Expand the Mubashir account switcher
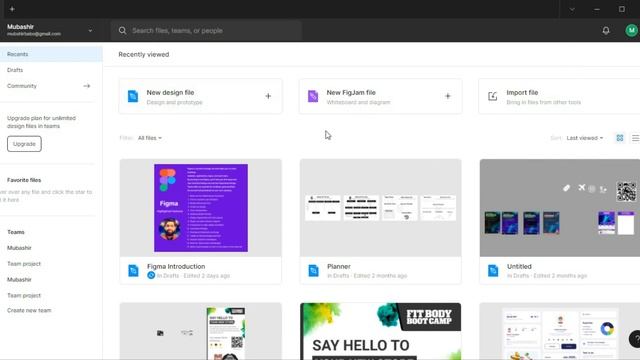Image resolution: width=640 pixels, height=360 pixels. click(x=90, y=31)
